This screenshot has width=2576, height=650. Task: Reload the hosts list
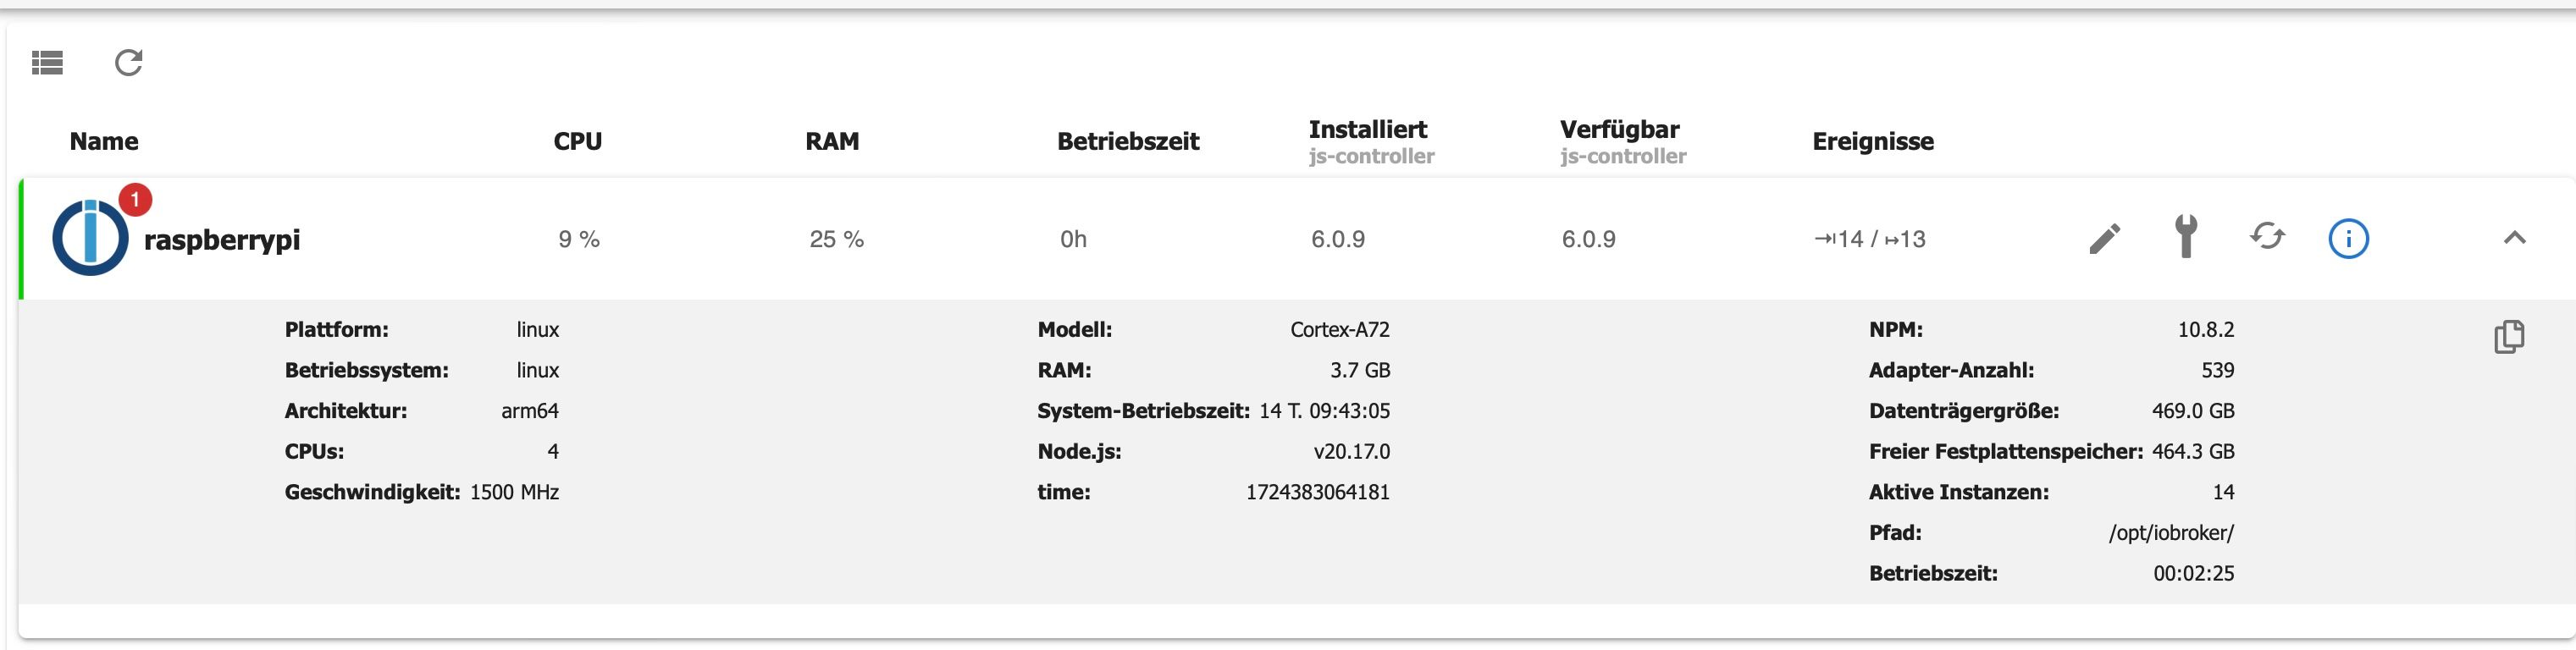coord(129,63)
